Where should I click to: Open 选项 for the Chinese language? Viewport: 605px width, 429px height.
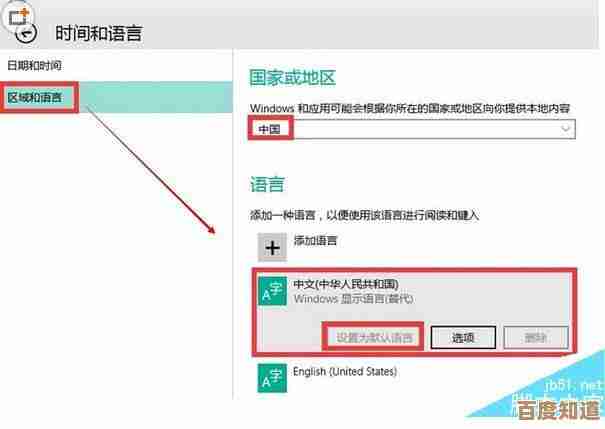coord(463,338)
